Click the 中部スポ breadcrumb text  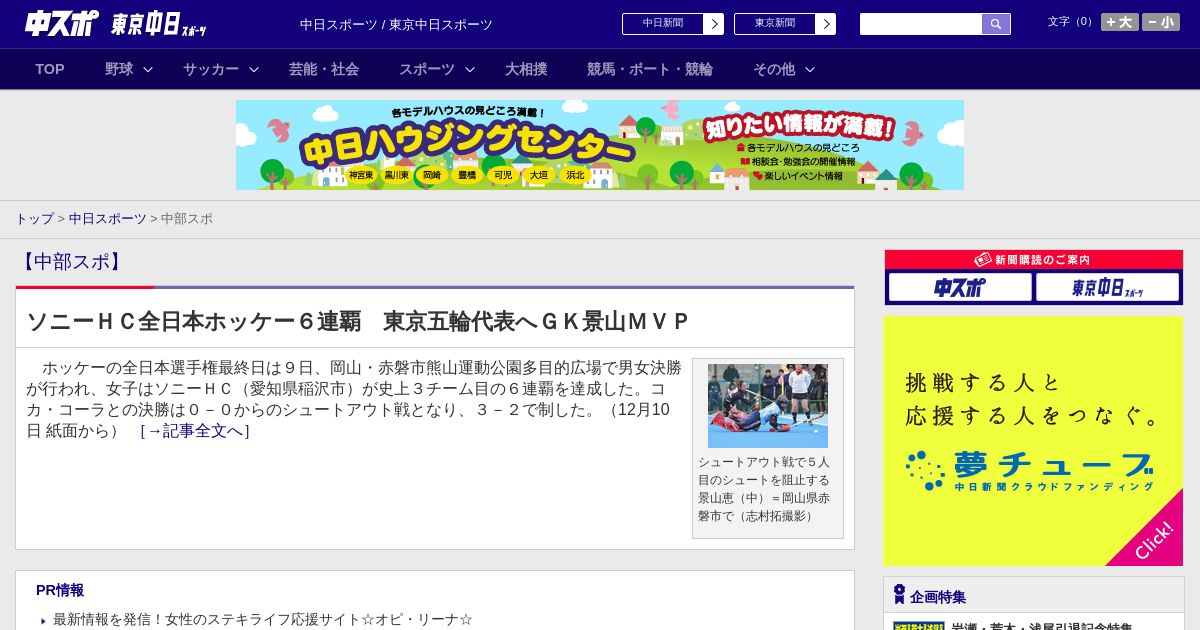[187, 218]
